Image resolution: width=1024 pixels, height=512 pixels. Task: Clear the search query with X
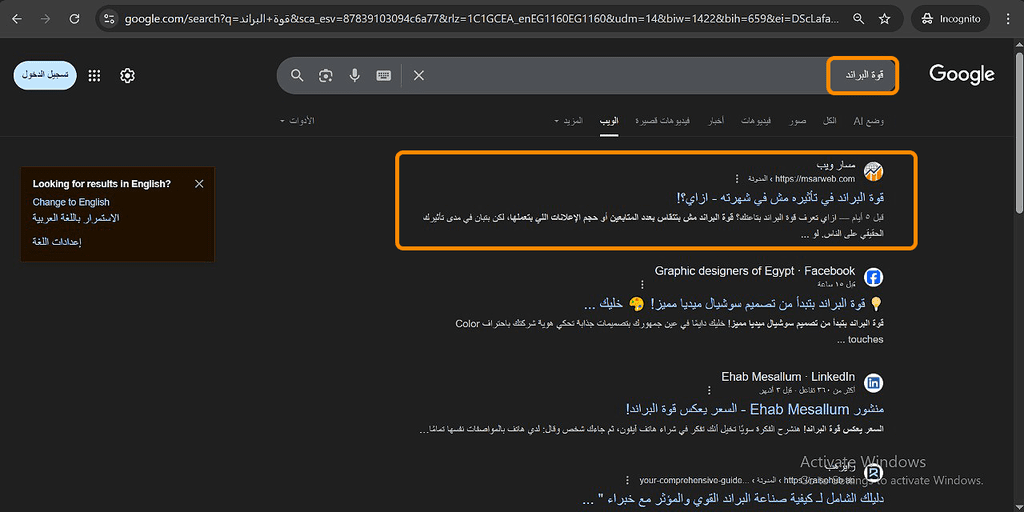419,76
